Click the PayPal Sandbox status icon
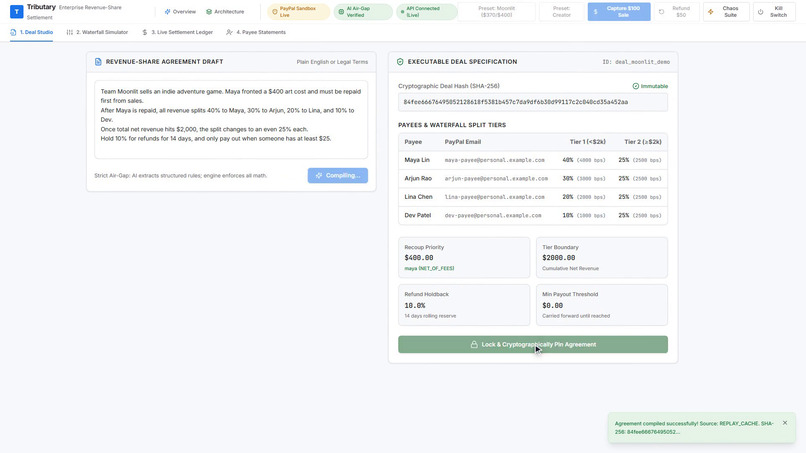 point(274,12)
